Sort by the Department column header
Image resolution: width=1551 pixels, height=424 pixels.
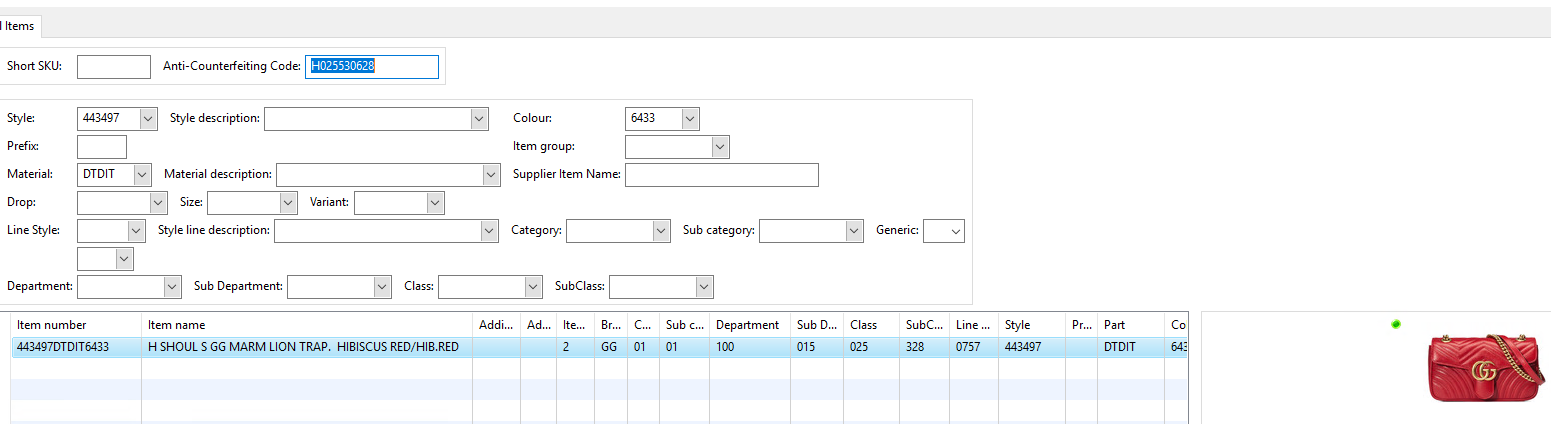click(x=747, y=325)
